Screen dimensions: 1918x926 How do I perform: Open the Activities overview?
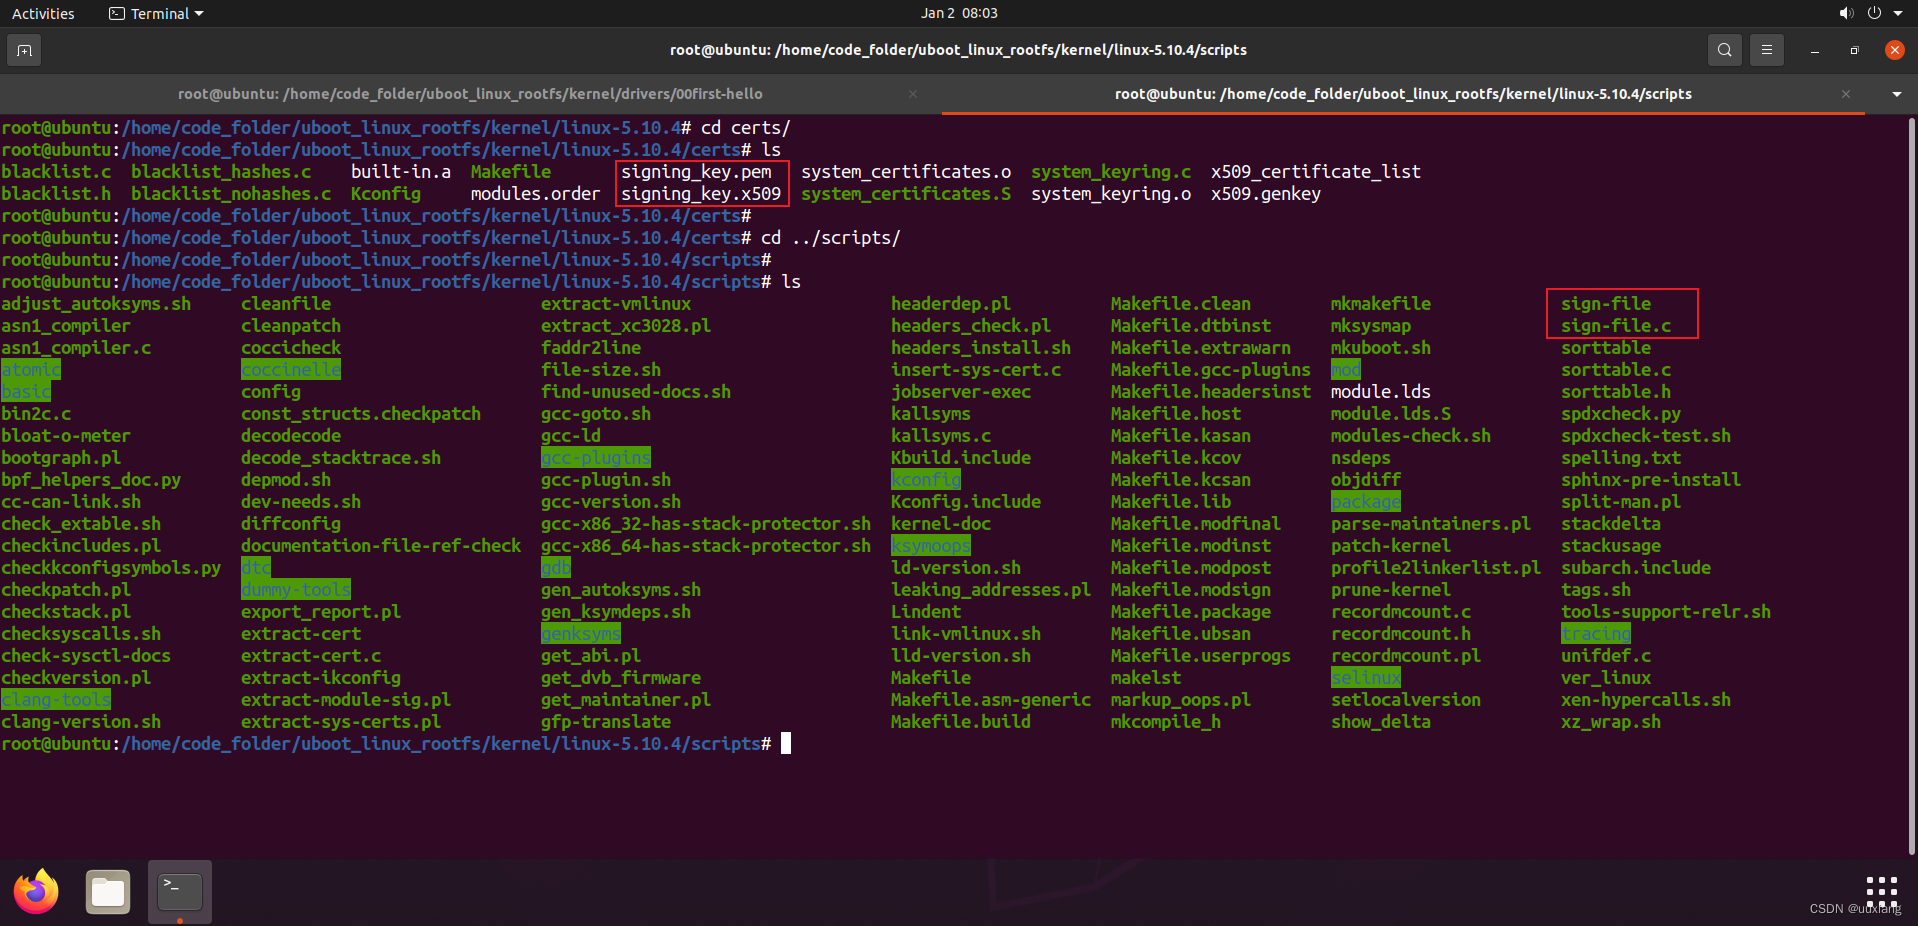(x=43, y=13)
